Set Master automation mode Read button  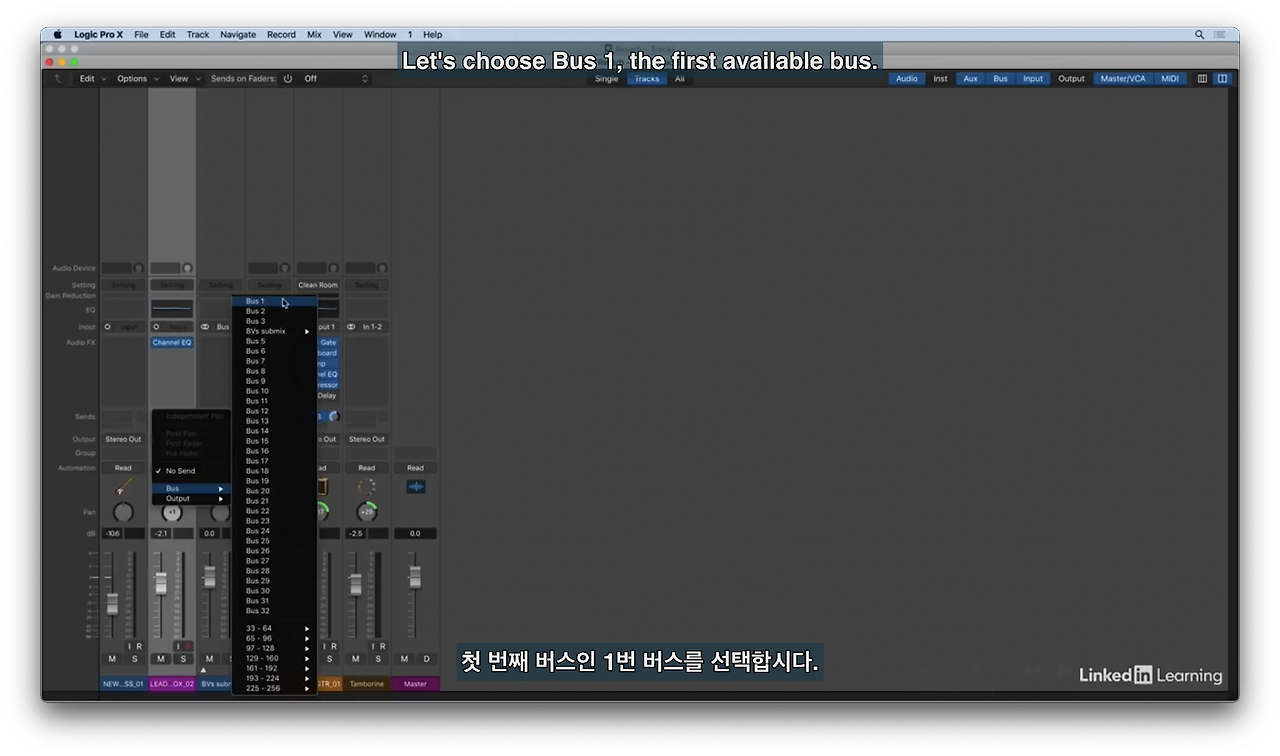[415, 468]
